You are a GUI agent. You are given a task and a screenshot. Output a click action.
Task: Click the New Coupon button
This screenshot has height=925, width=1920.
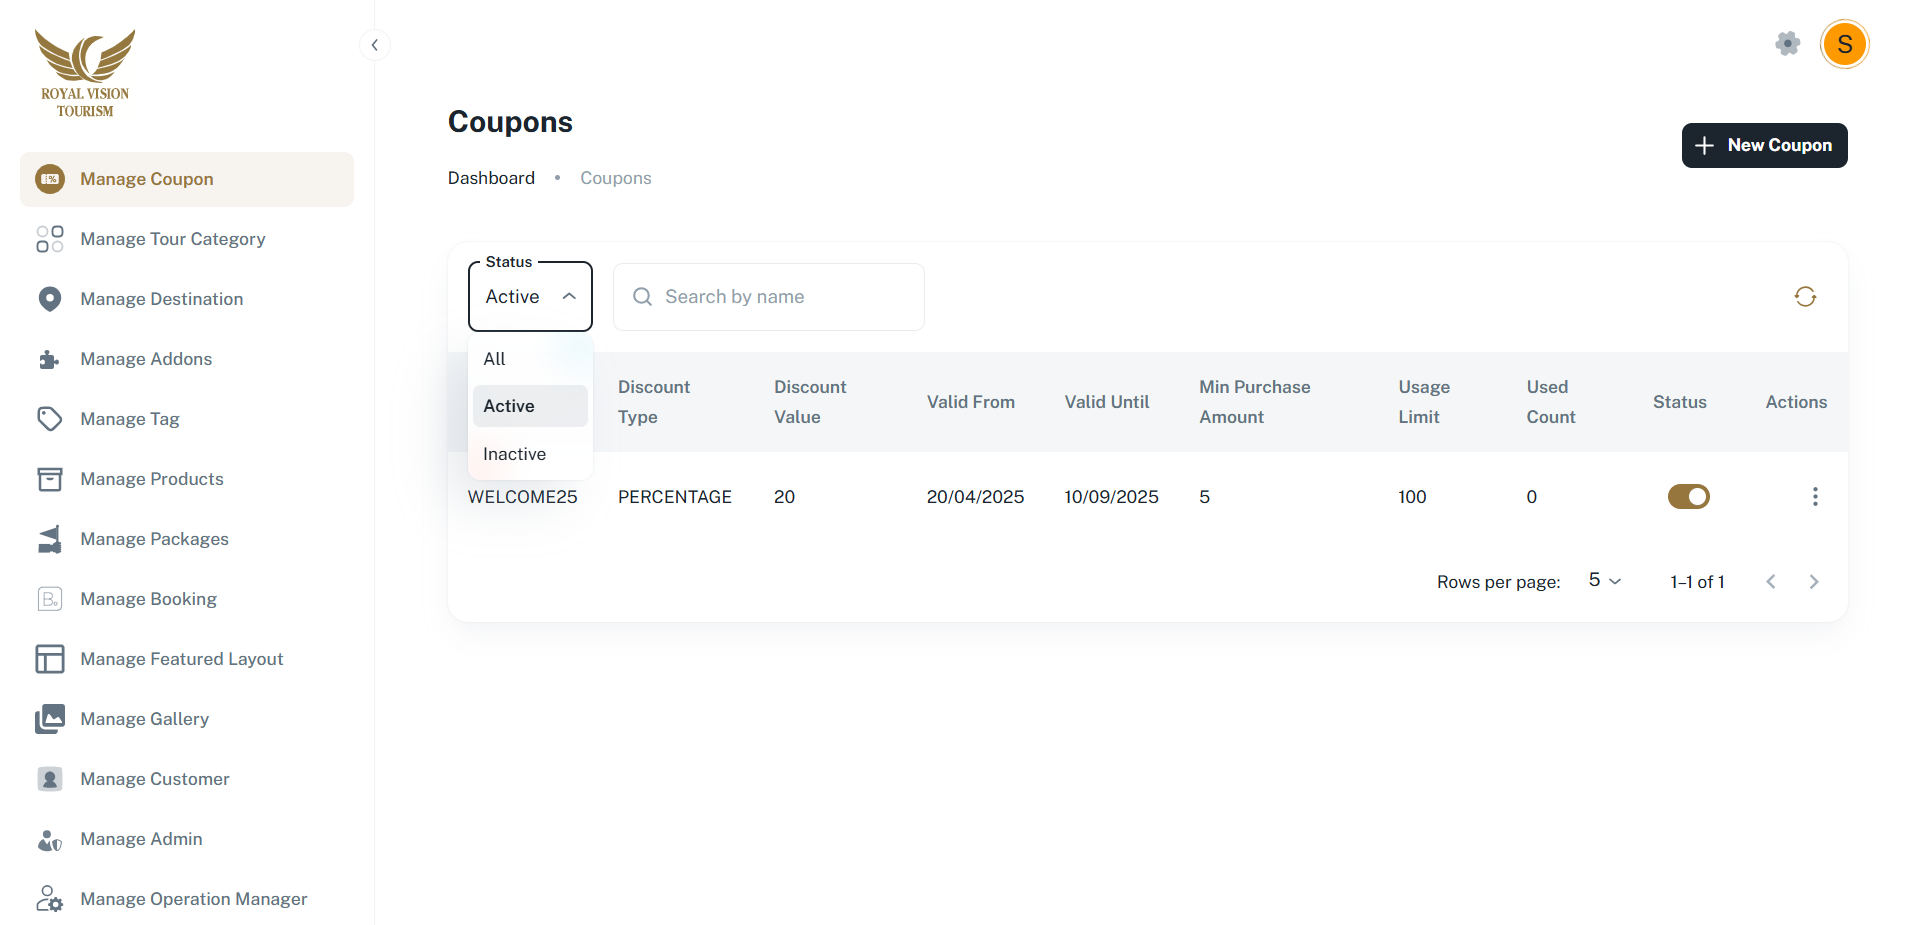point(1764,145)
